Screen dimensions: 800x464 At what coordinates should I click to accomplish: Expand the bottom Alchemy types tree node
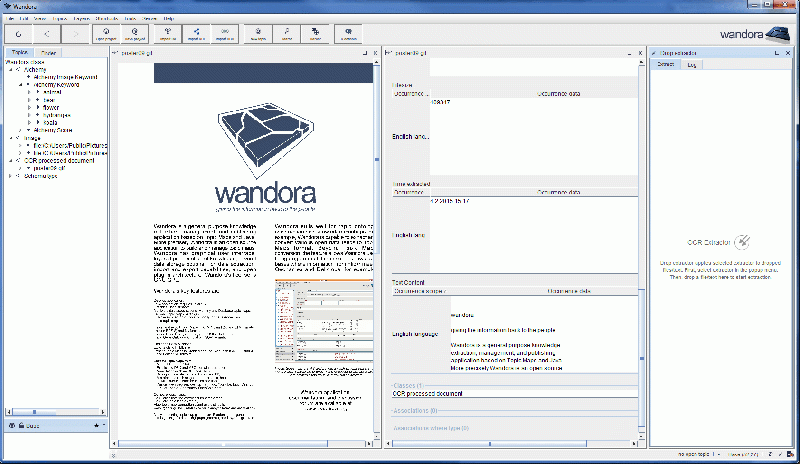click(x=10, y=176)
